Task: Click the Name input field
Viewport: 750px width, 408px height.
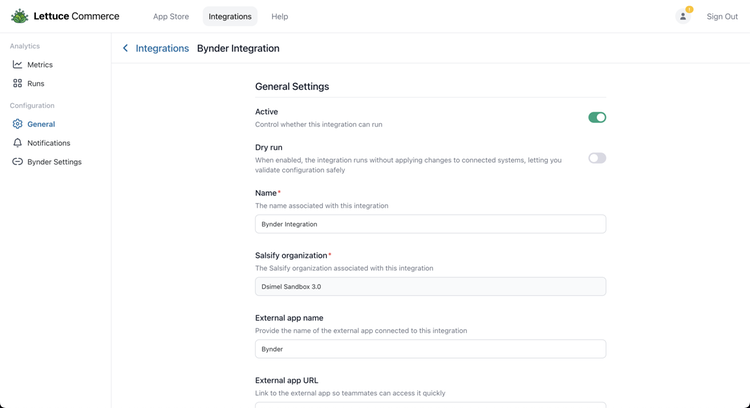Action: [x=430, y=224]
